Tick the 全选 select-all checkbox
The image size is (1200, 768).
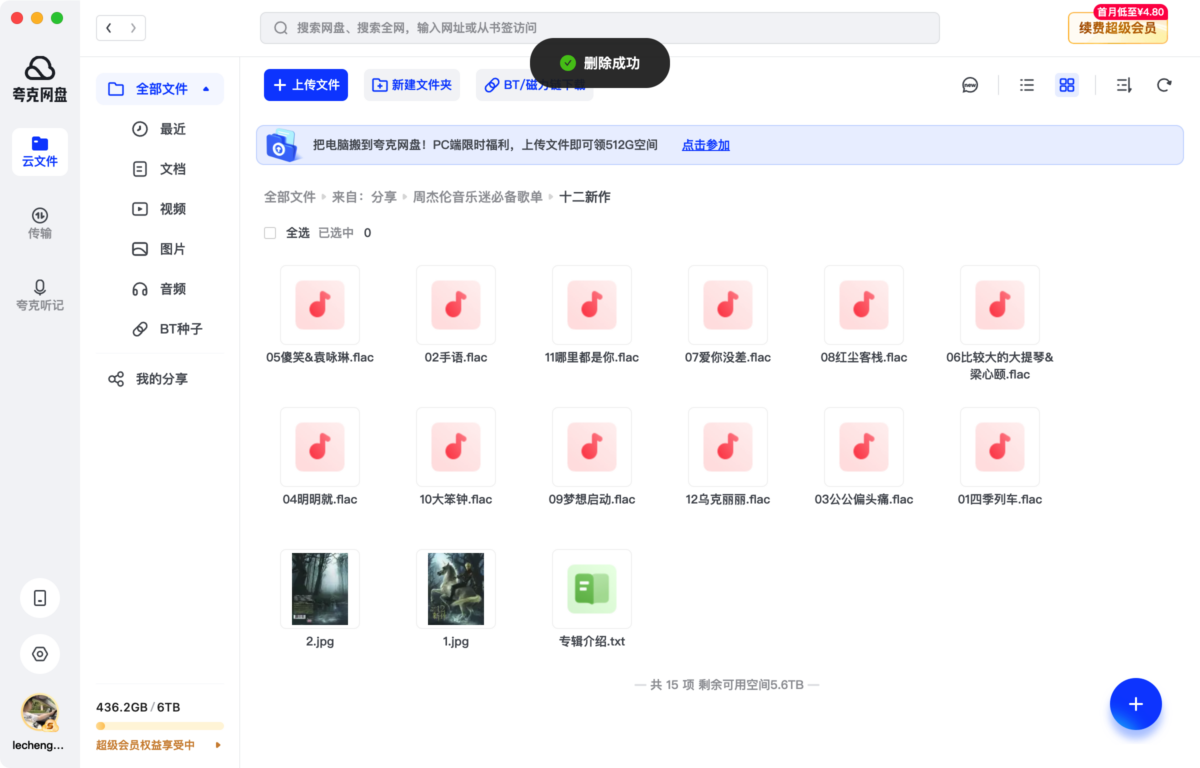click(x=270, y=233)
